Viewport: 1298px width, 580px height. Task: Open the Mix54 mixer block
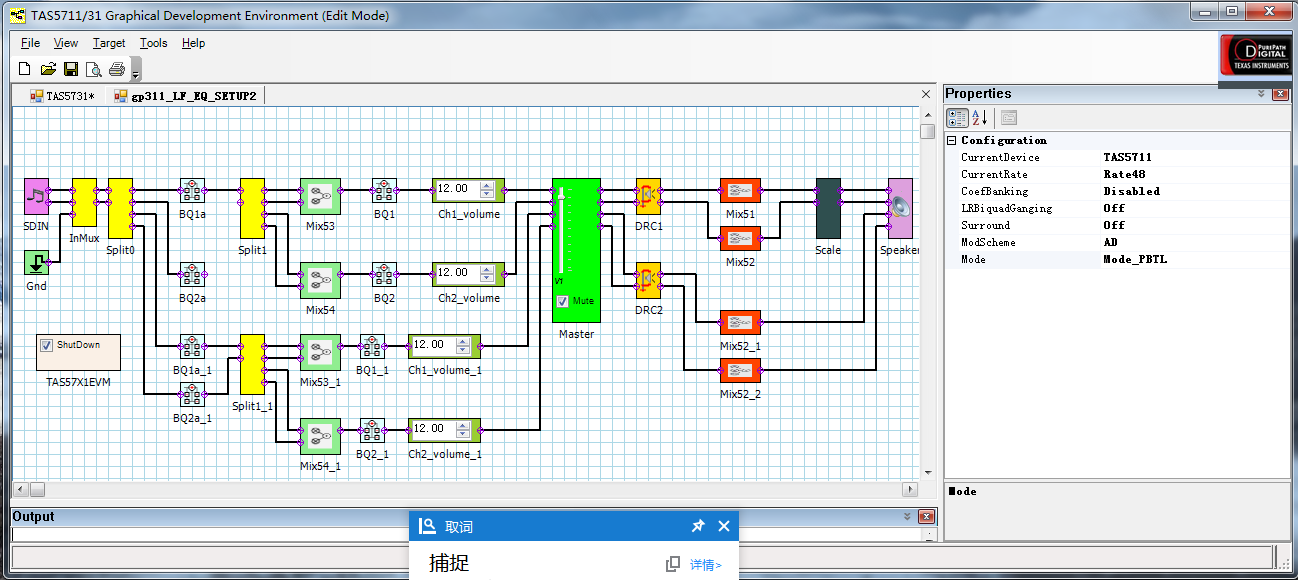(x=320, y=281)
